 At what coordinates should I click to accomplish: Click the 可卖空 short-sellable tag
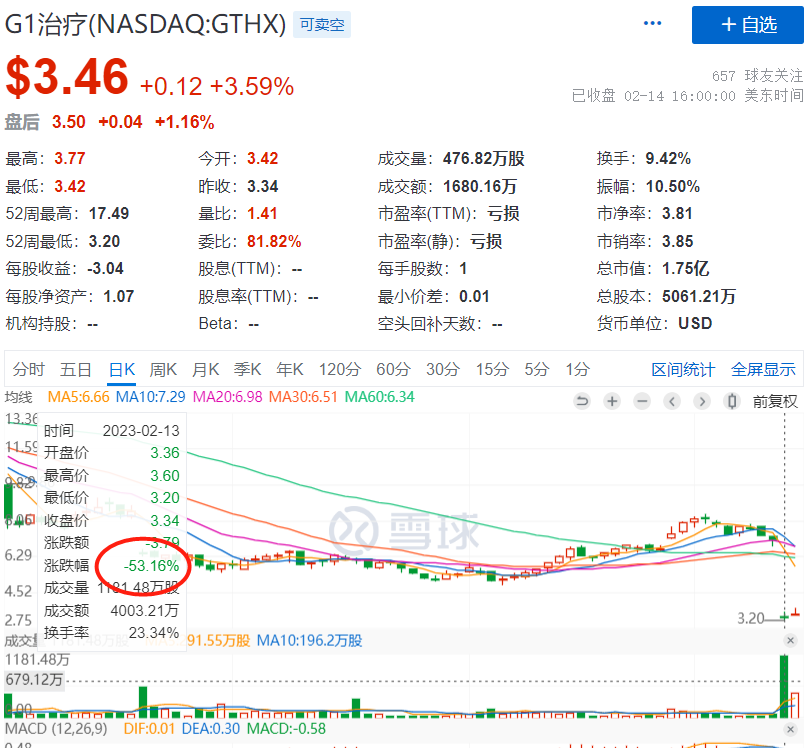click(x=322, y=25)
